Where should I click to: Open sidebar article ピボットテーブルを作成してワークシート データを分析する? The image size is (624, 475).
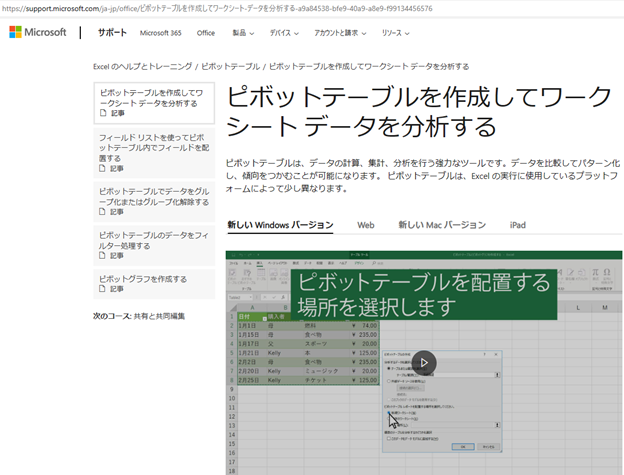(154, 103)
